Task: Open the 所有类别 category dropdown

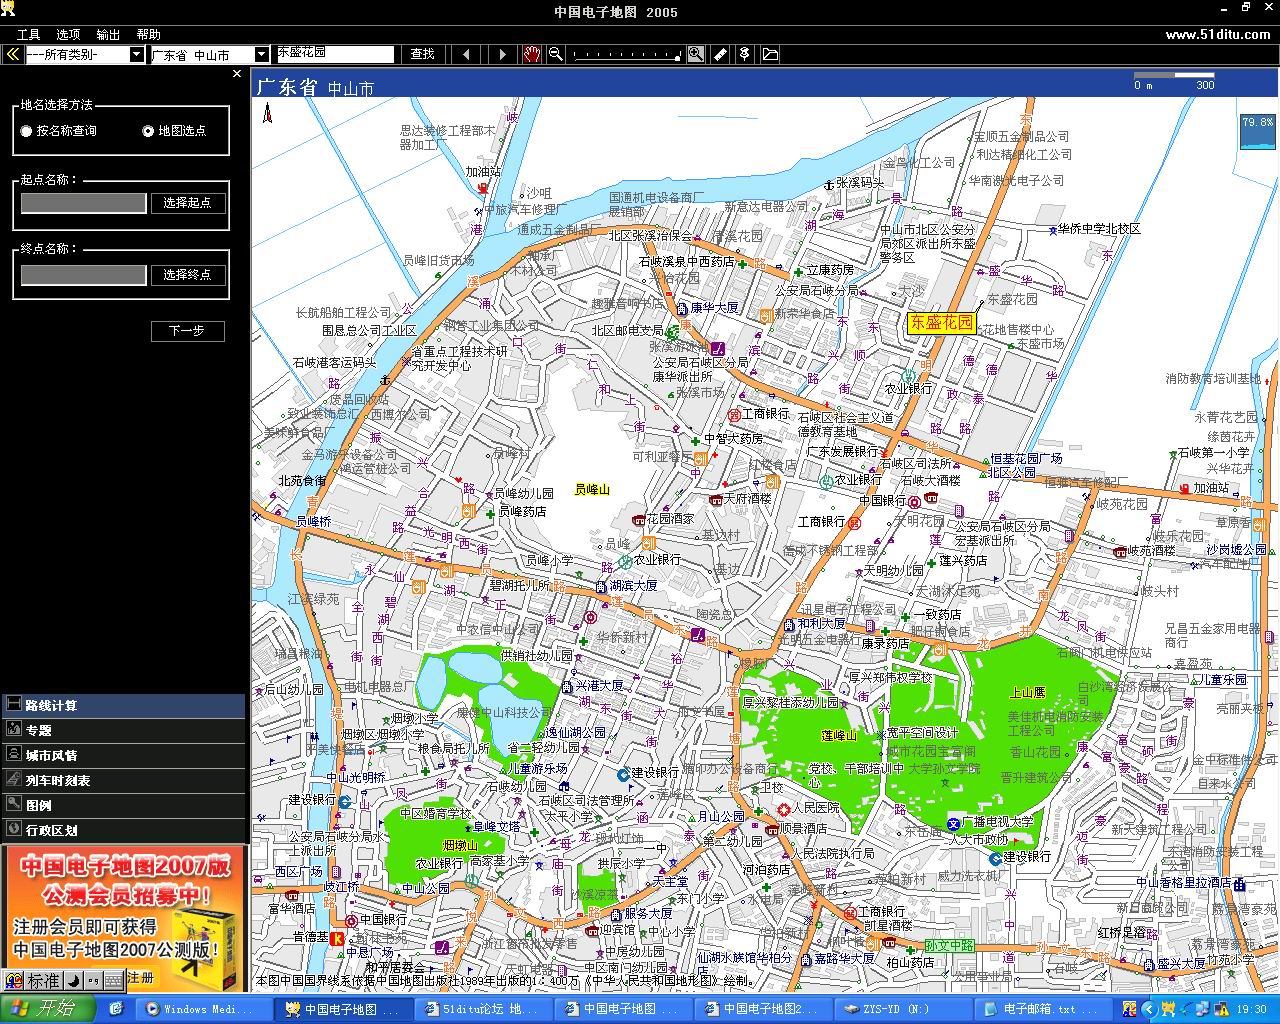Action: coord(85,55)
